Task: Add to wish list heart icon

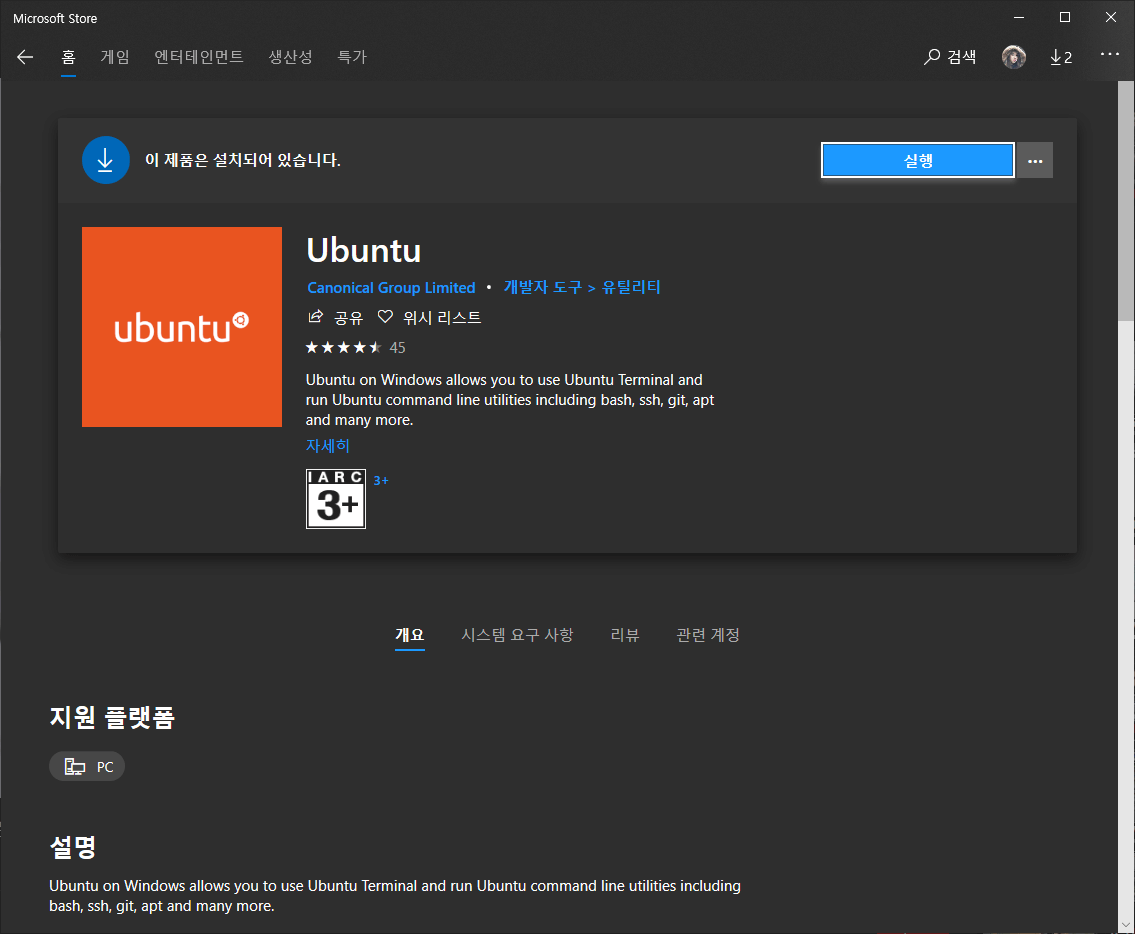Action: pyautogui.click(x=385, y=317)
